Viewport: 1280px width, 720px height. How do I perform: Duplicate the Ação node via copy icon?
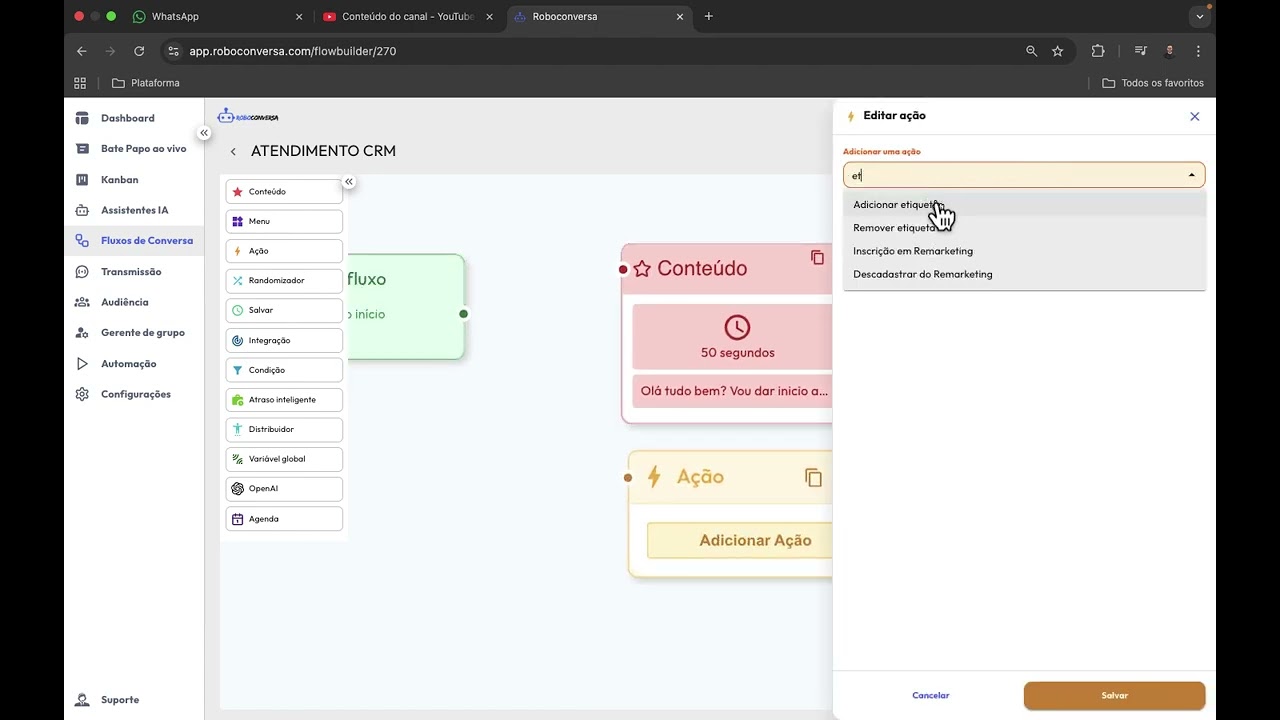[814, 478]
